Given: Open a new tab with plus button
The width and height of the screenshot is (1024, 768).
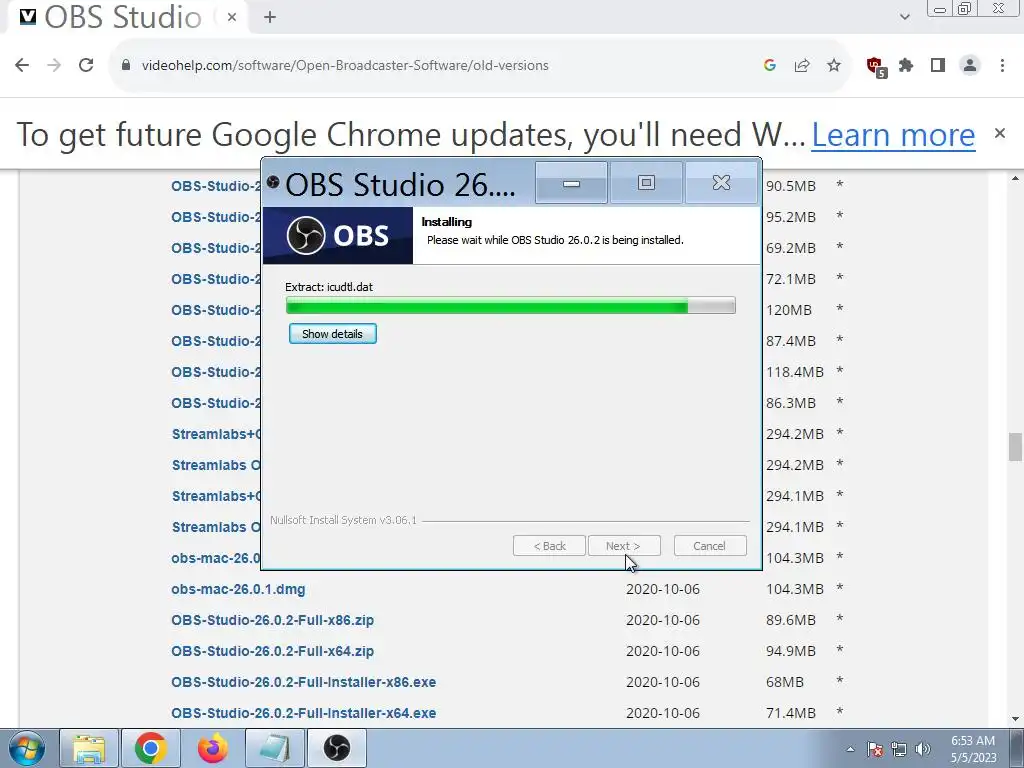Looking at the screenshot, I should point(270,17).
